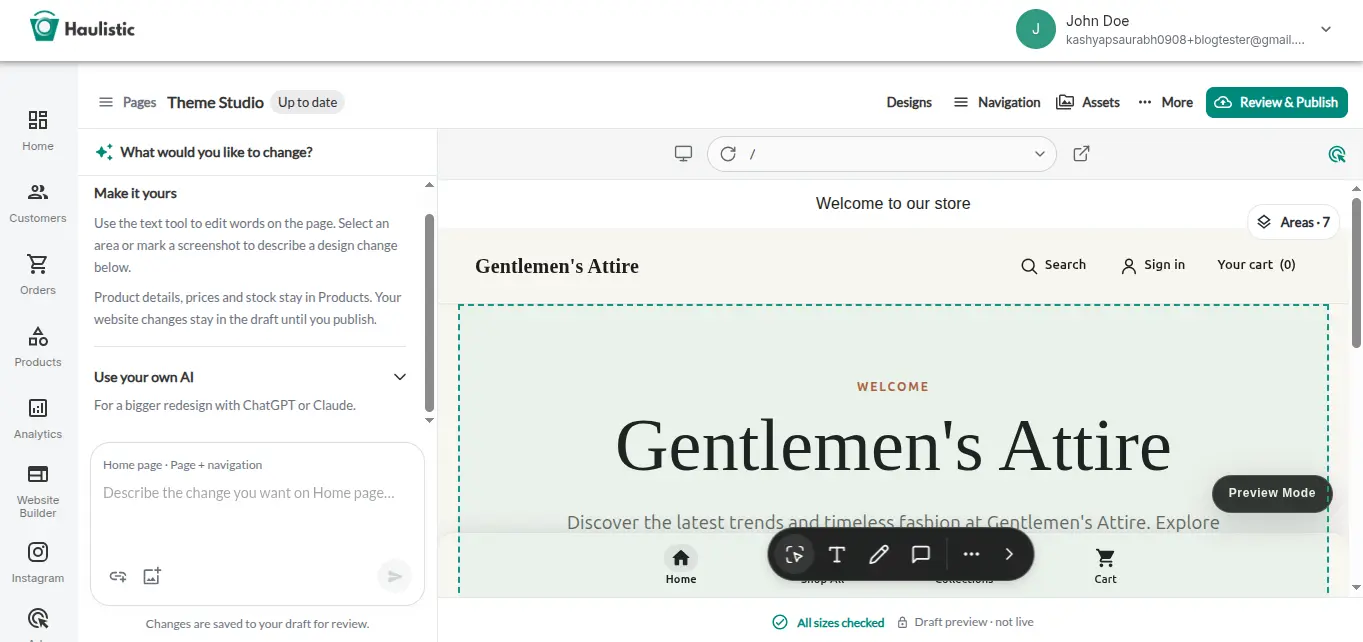Click the Make it yours heading
Viewport: 1363px width, 642px height.
point(135,193)
